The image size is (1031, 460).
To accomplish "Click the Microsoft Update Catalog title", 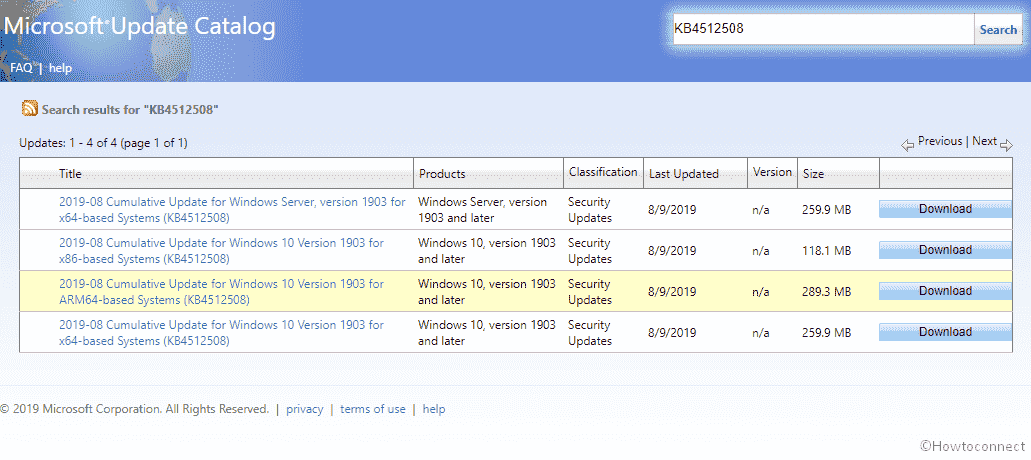I will pyautogui.click(x=140, y=26).
